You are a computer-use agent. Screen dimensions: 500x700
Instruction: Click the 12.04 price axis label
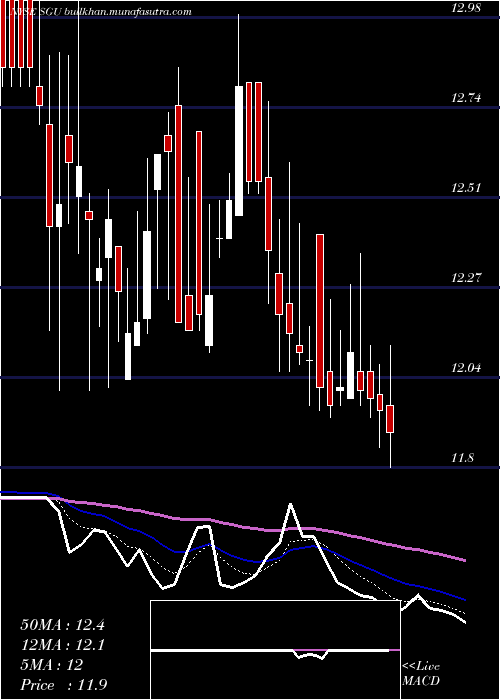(466, 368)
